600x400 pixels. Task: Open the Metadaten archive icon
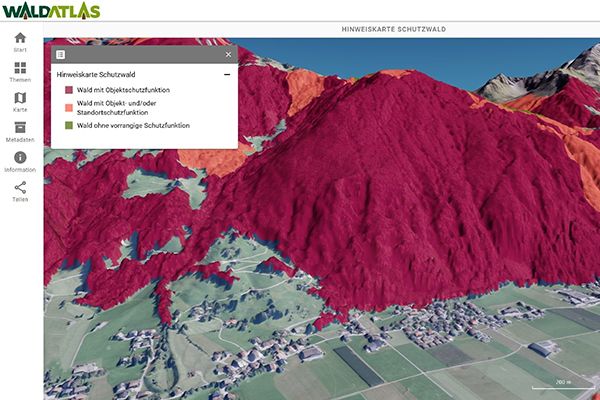click(20, 129)
